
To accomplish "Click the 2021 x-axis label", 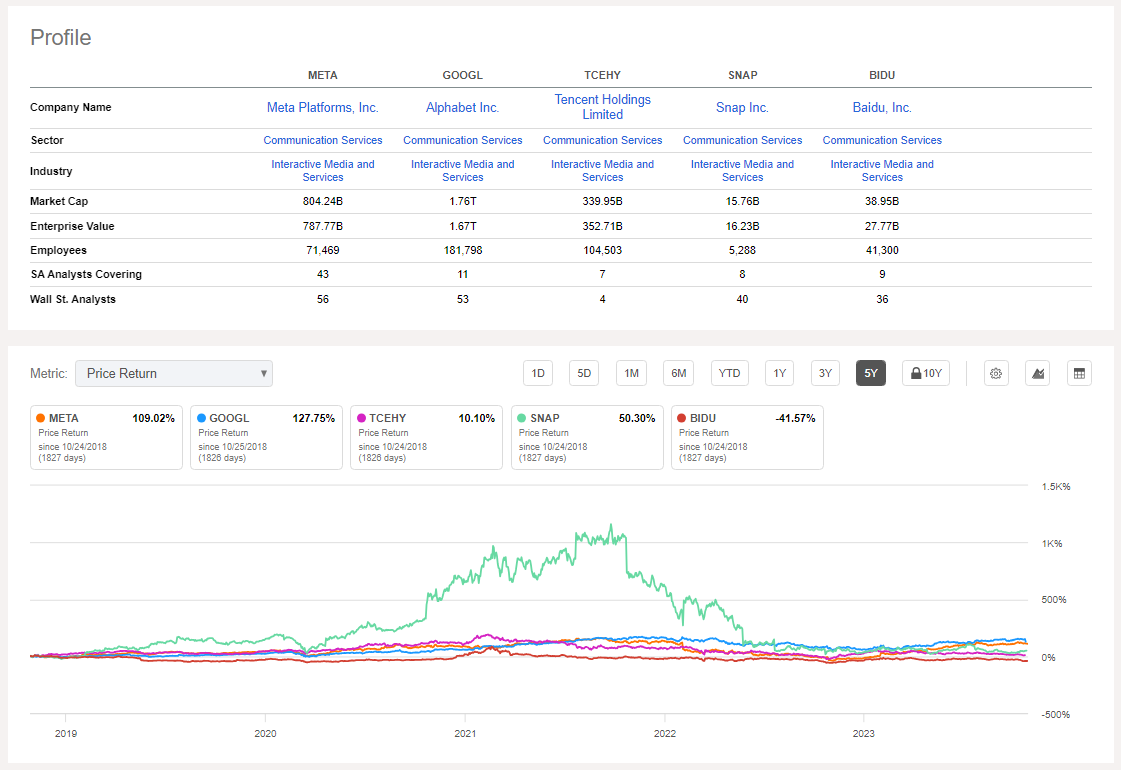I will (465, 733).
